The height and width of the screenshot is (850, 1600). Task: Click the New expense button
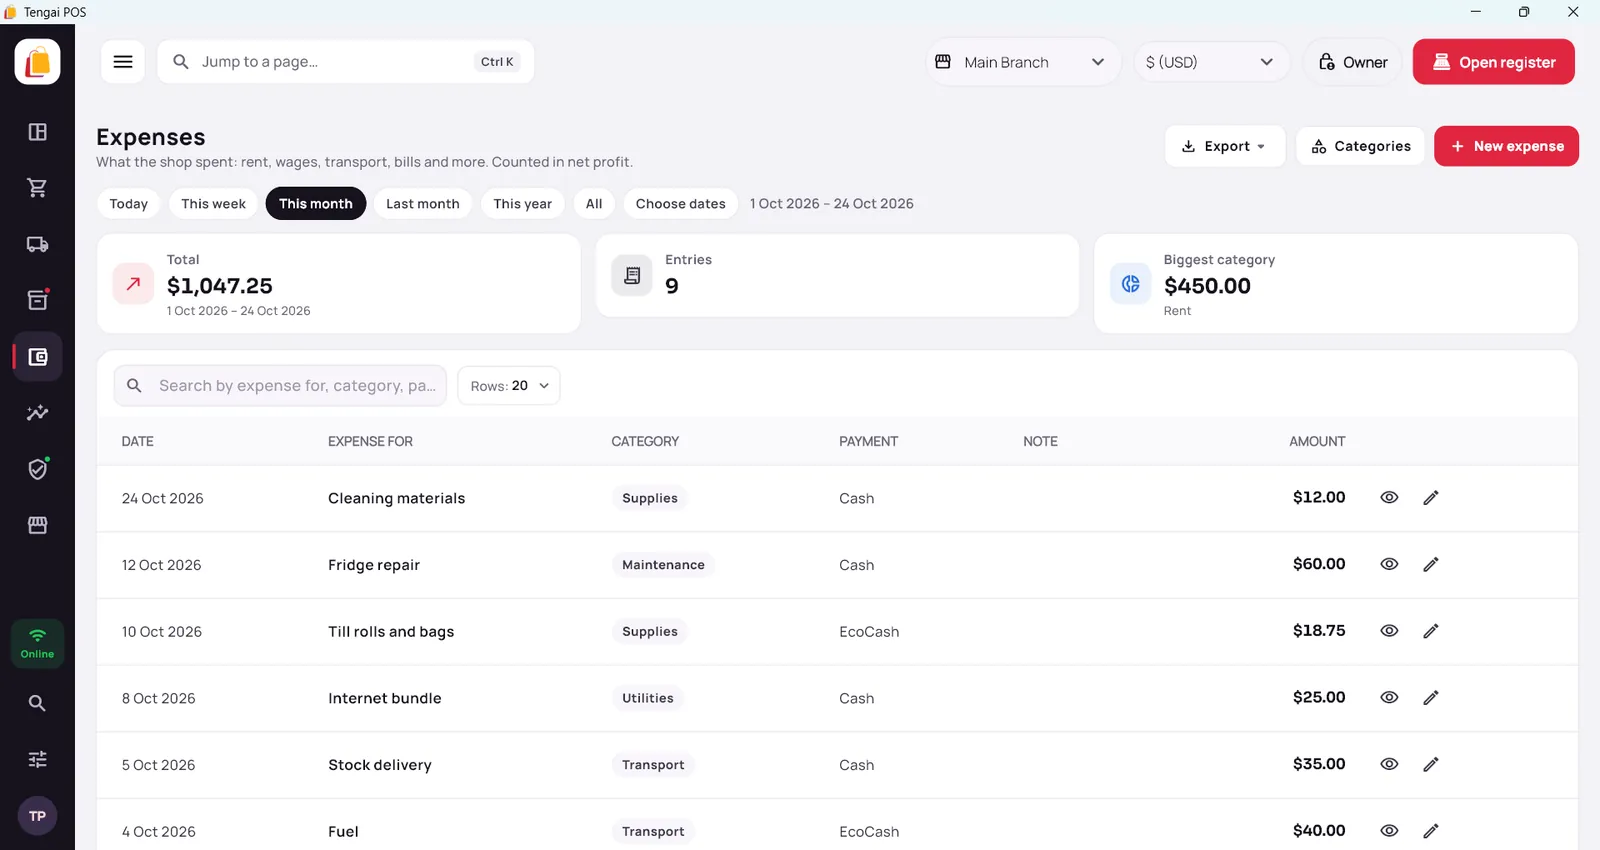[1506, 146]
